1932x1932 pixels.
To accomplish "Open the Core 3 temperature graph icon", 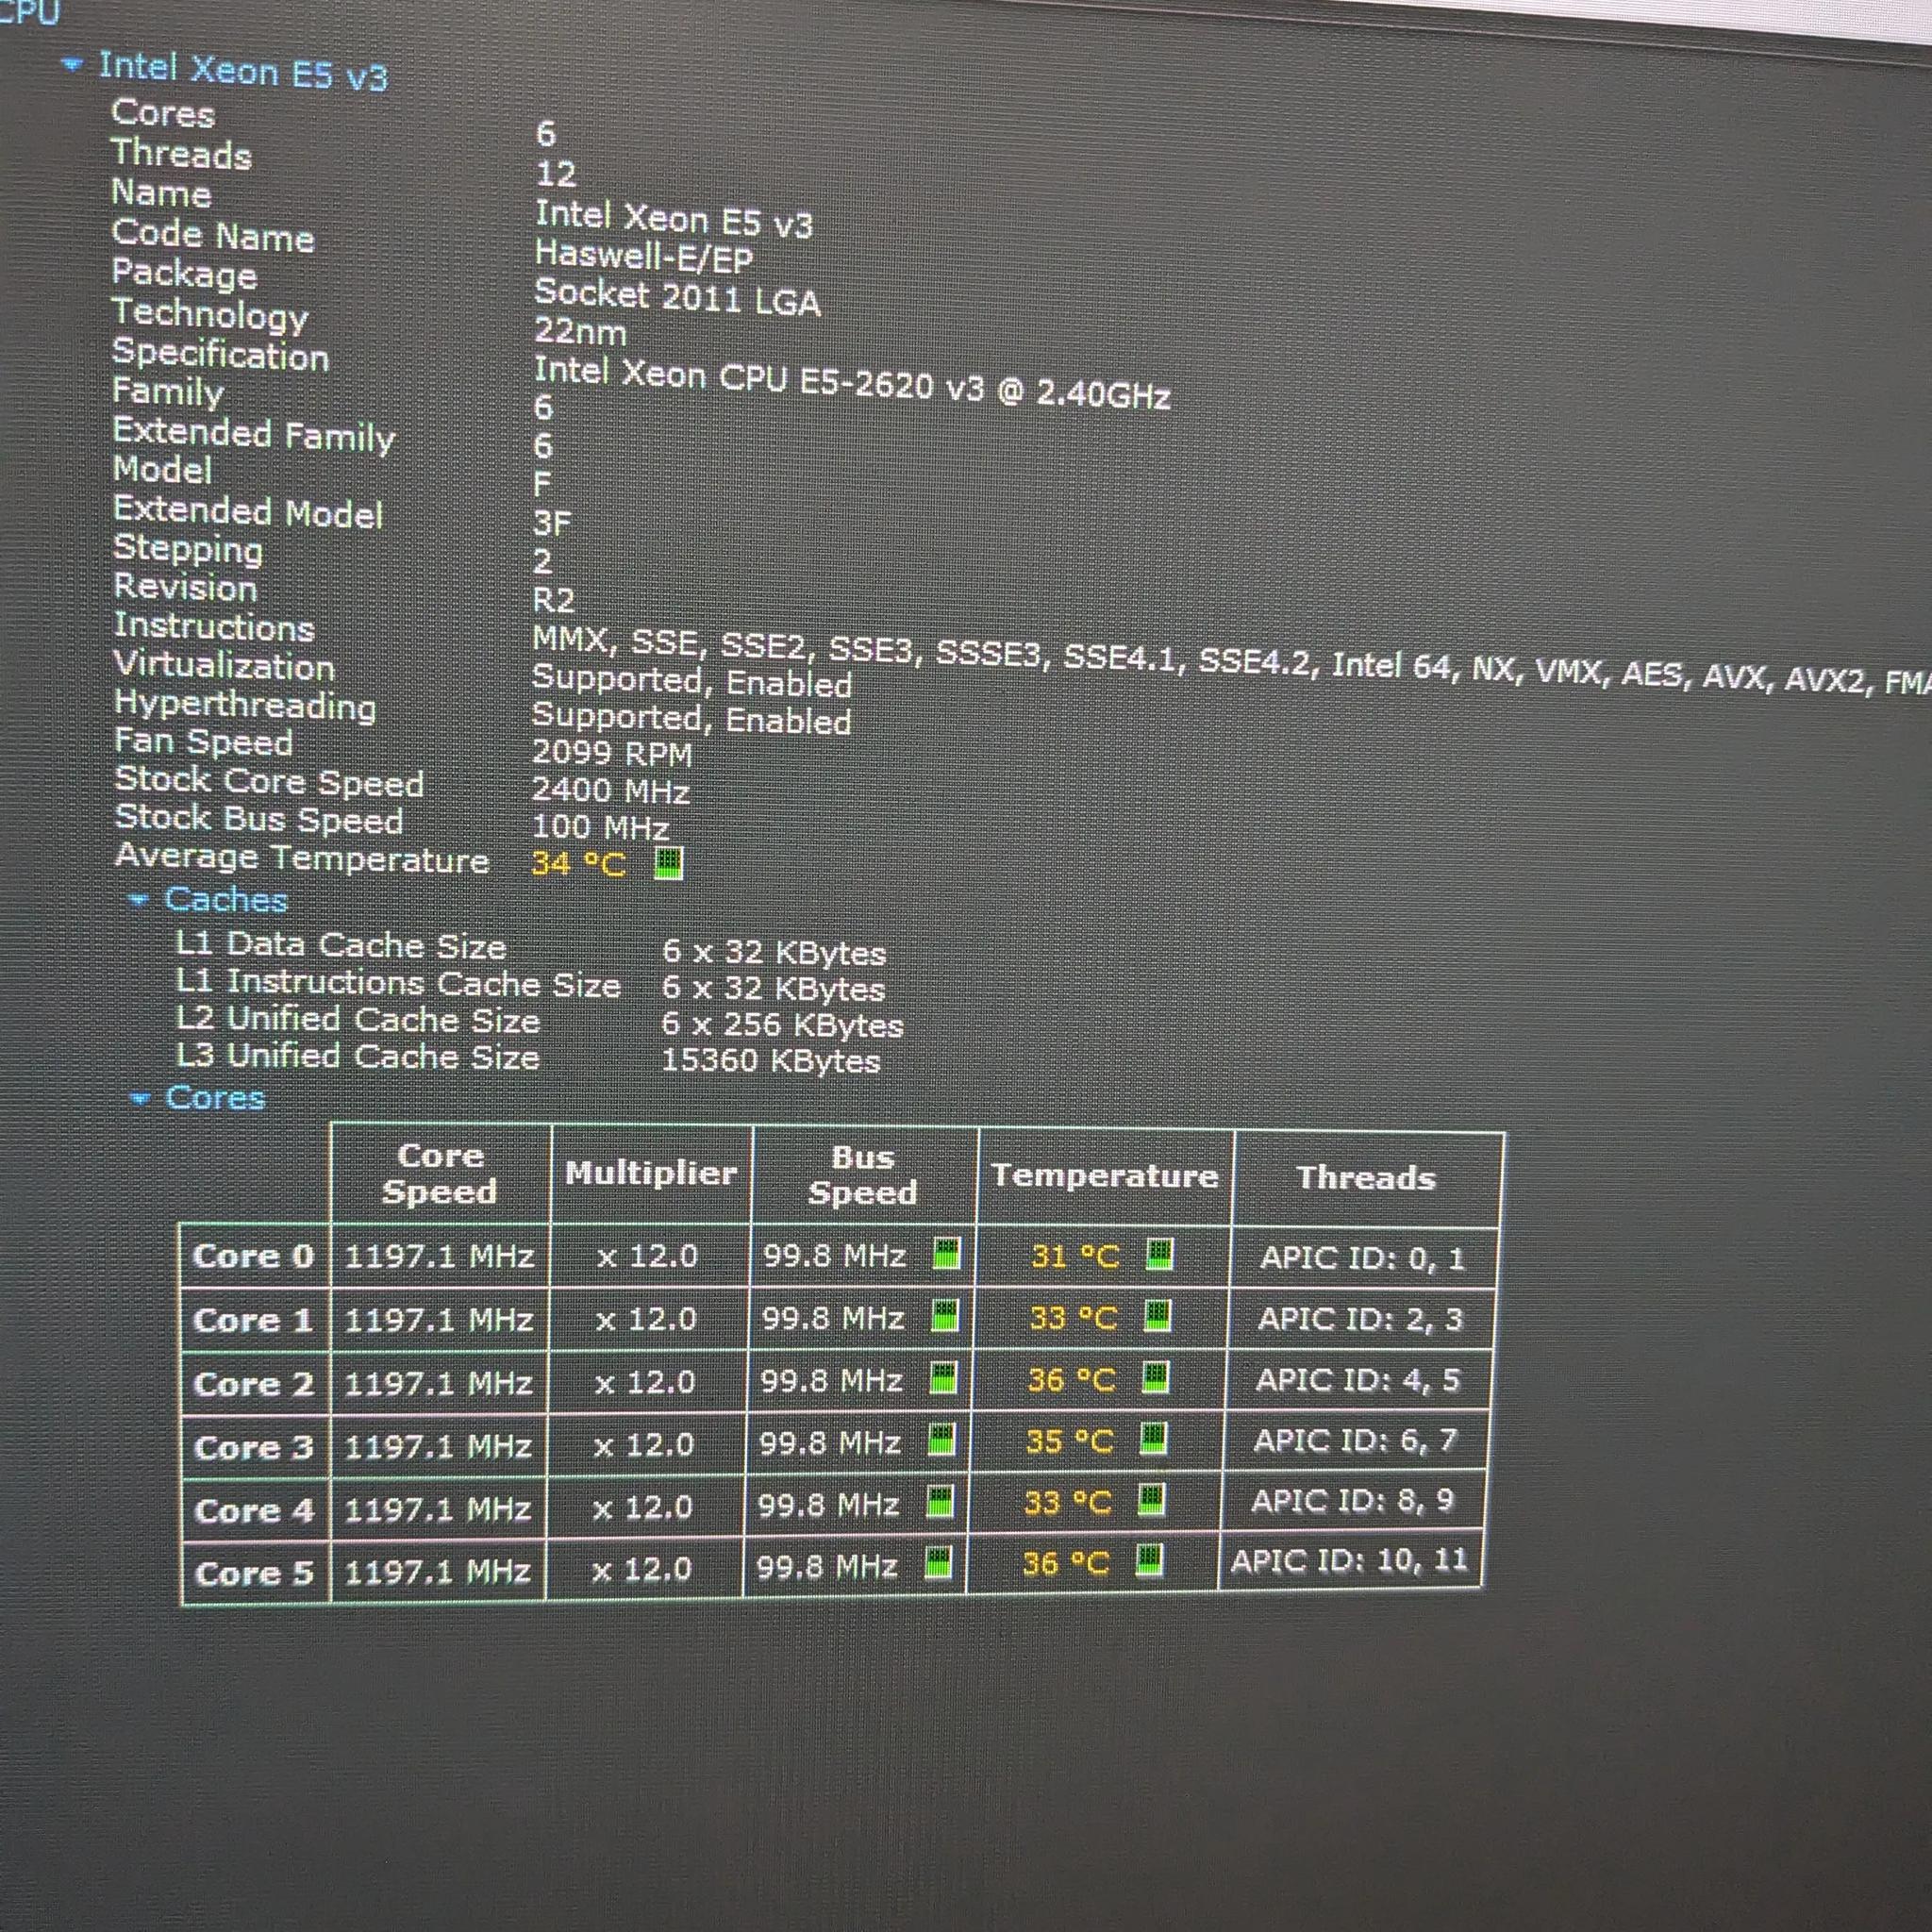I will tap(1153, 1439).
